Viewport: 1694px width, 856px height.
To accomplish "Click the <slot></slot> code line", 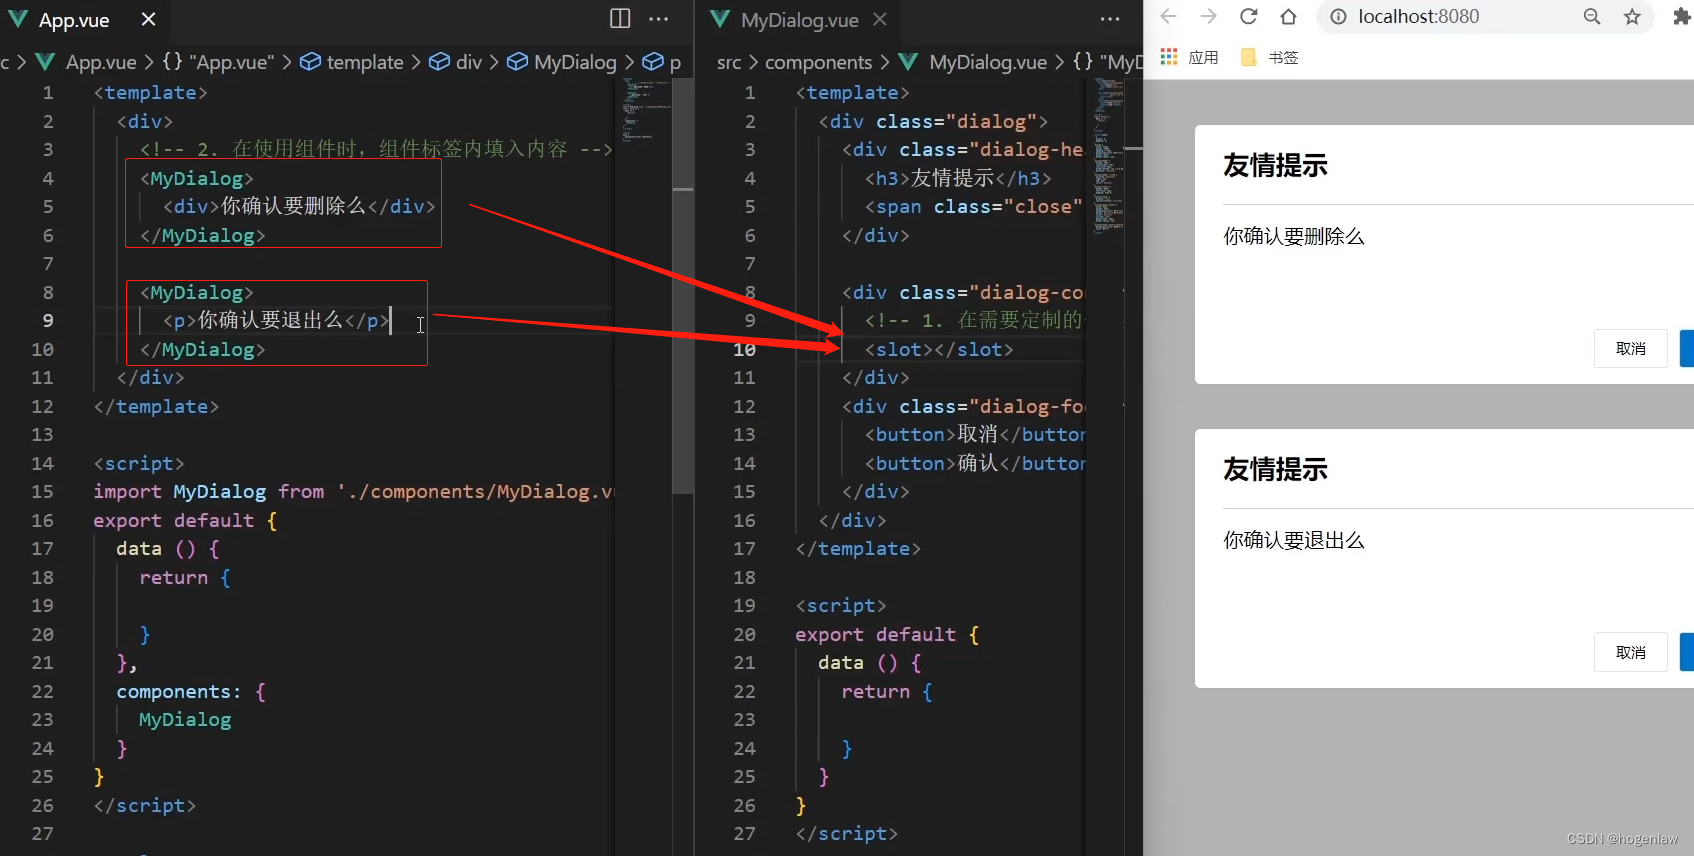I will click(x=938, y=349).
